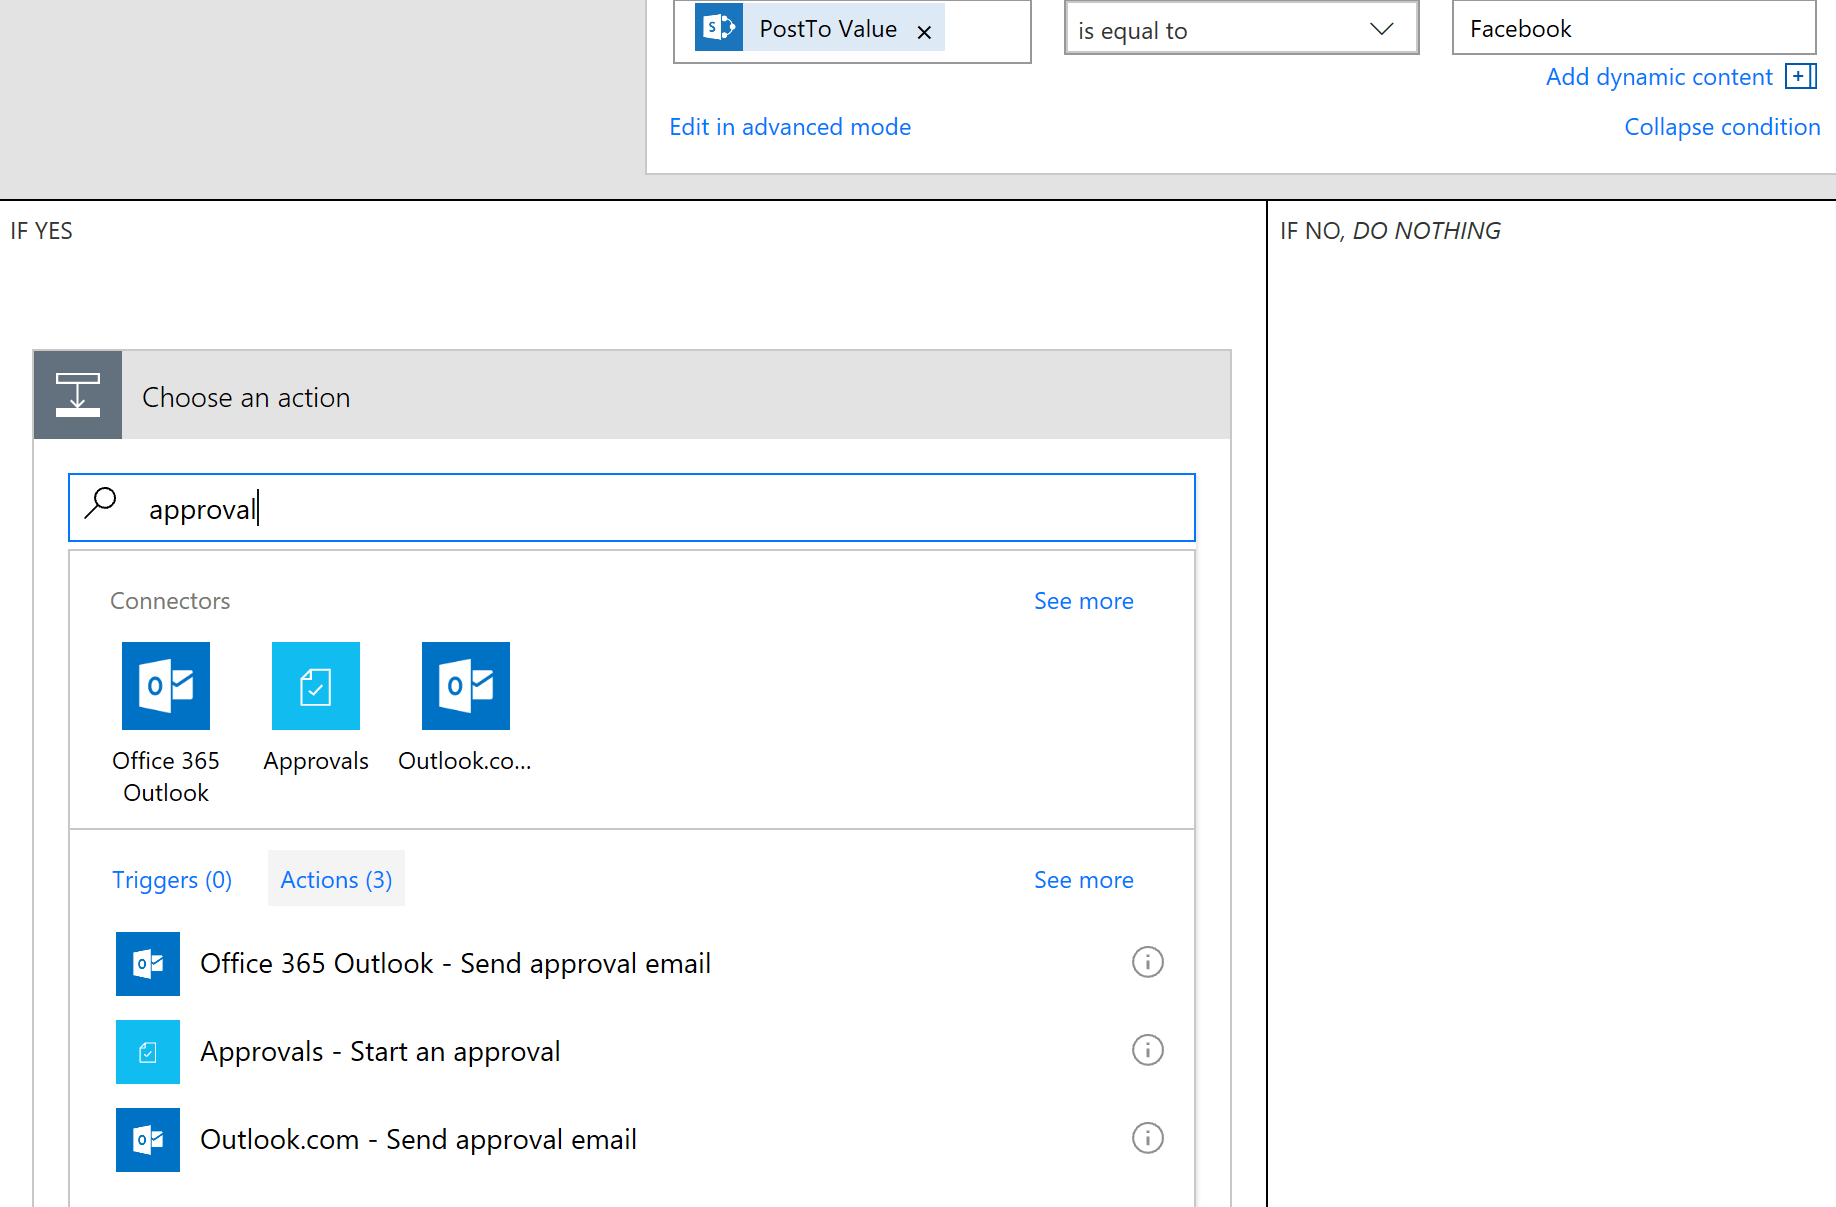Select the Office 365 Outlook connector

(165, 686)
